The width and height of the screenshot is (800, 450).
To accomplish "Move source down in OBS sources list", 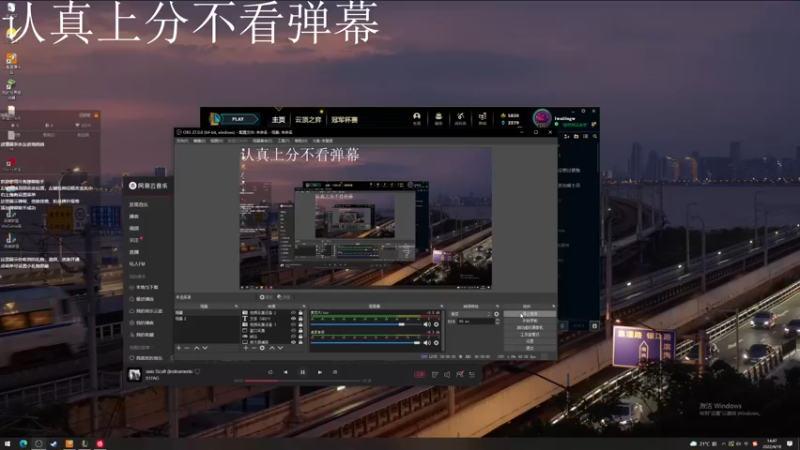I will tap(280, 347).
